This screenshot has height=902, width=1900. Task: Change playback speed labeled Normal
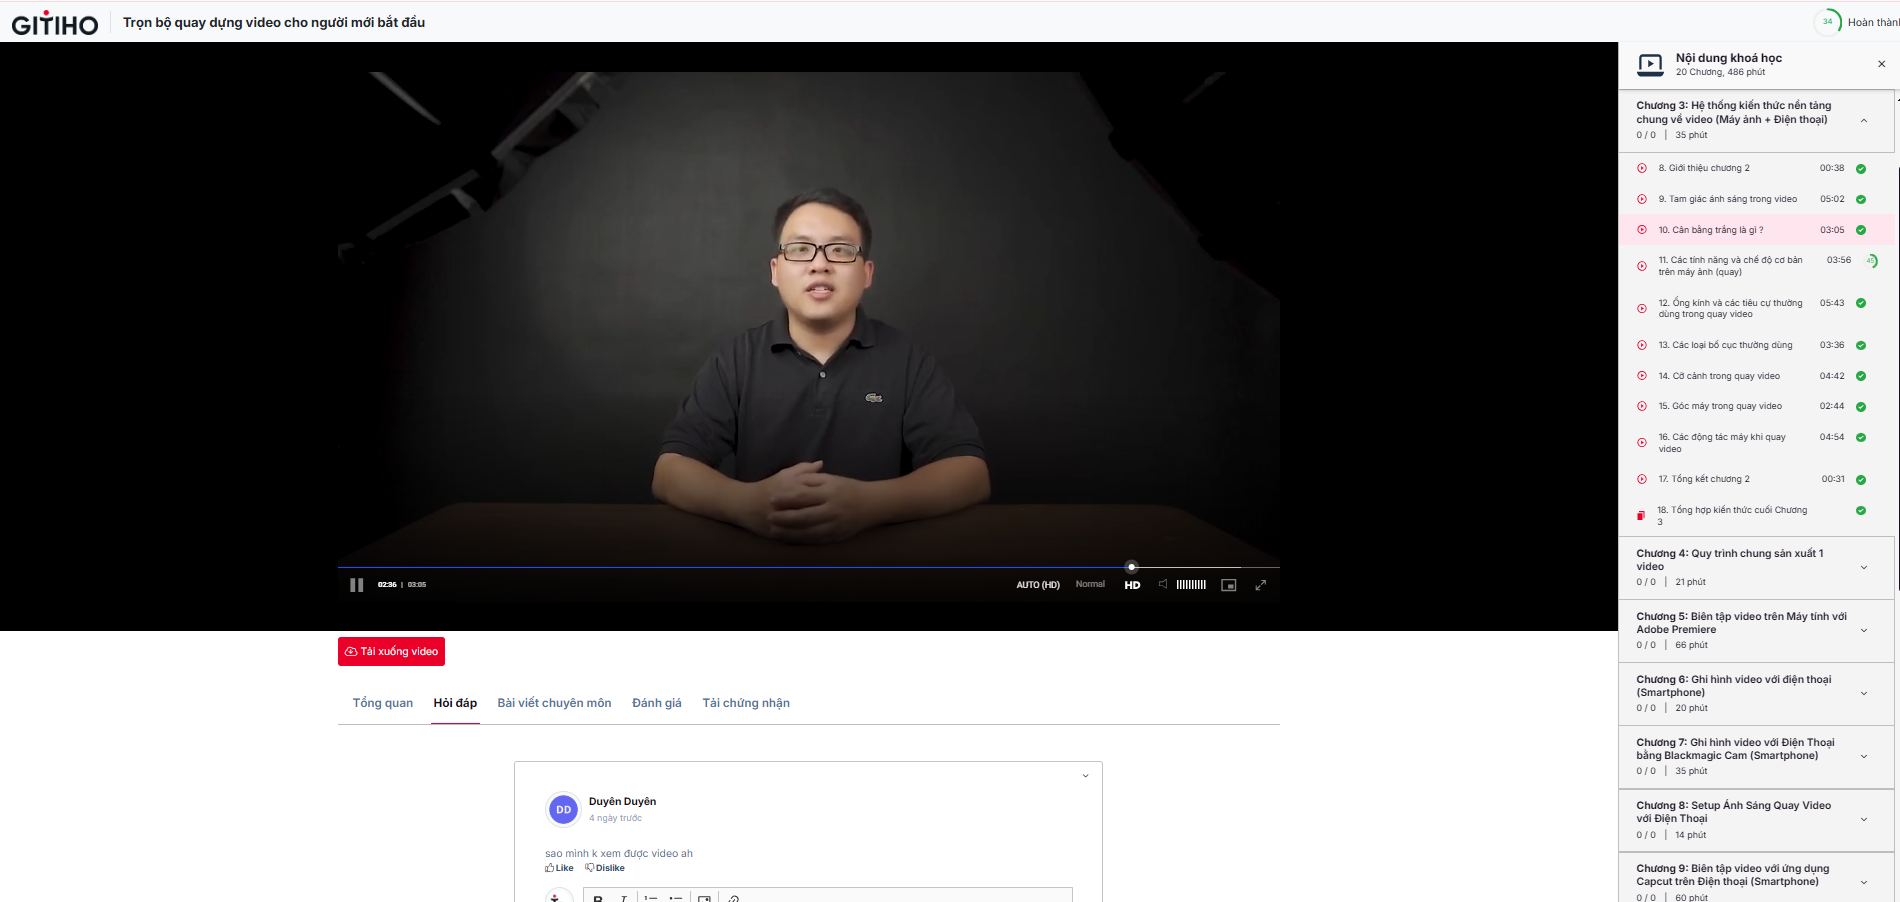[x=1090, y=584]
